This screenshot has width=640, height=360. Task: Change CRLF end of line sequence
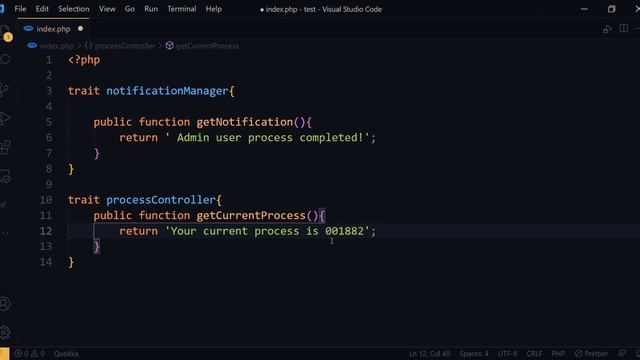534,353
